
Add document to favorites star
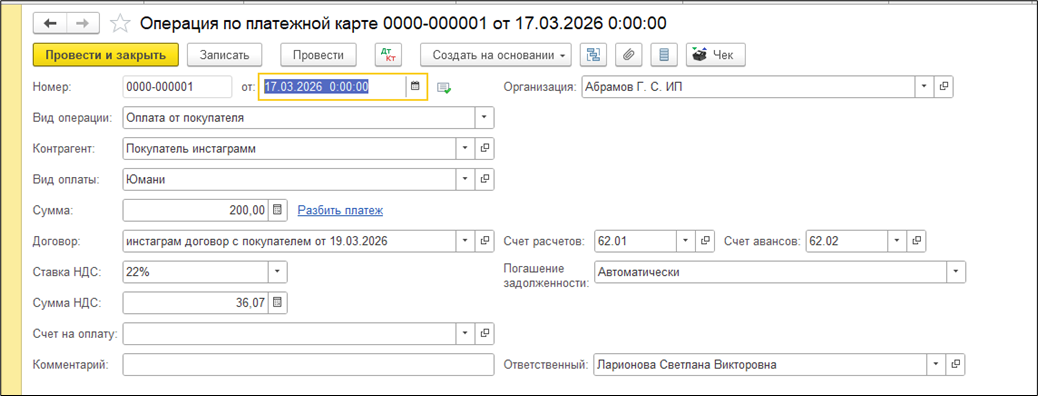pyautogui.click(x=120, y=24)
